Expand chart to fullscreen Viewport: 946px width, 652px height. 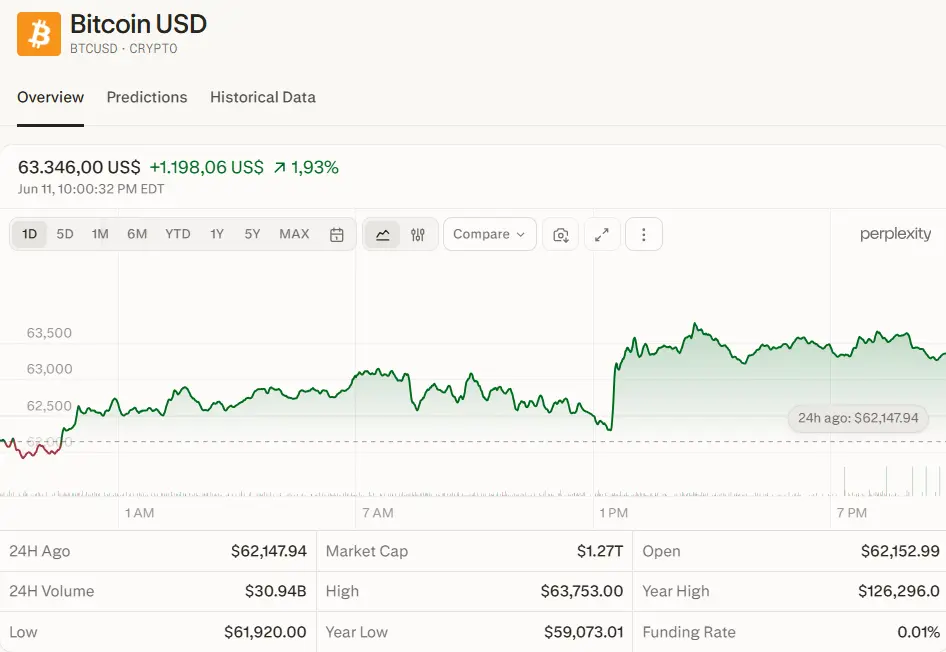pos(602,235)
